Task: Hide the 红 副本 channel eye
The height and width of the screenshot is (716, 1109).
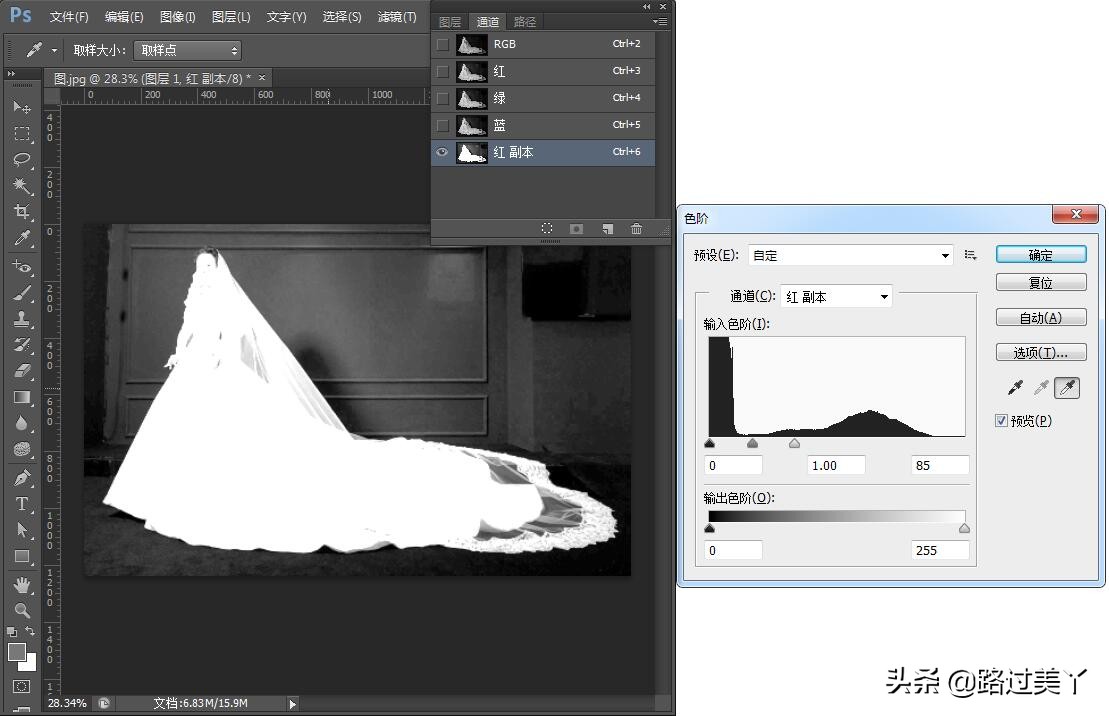Action: tap(443, 152)
